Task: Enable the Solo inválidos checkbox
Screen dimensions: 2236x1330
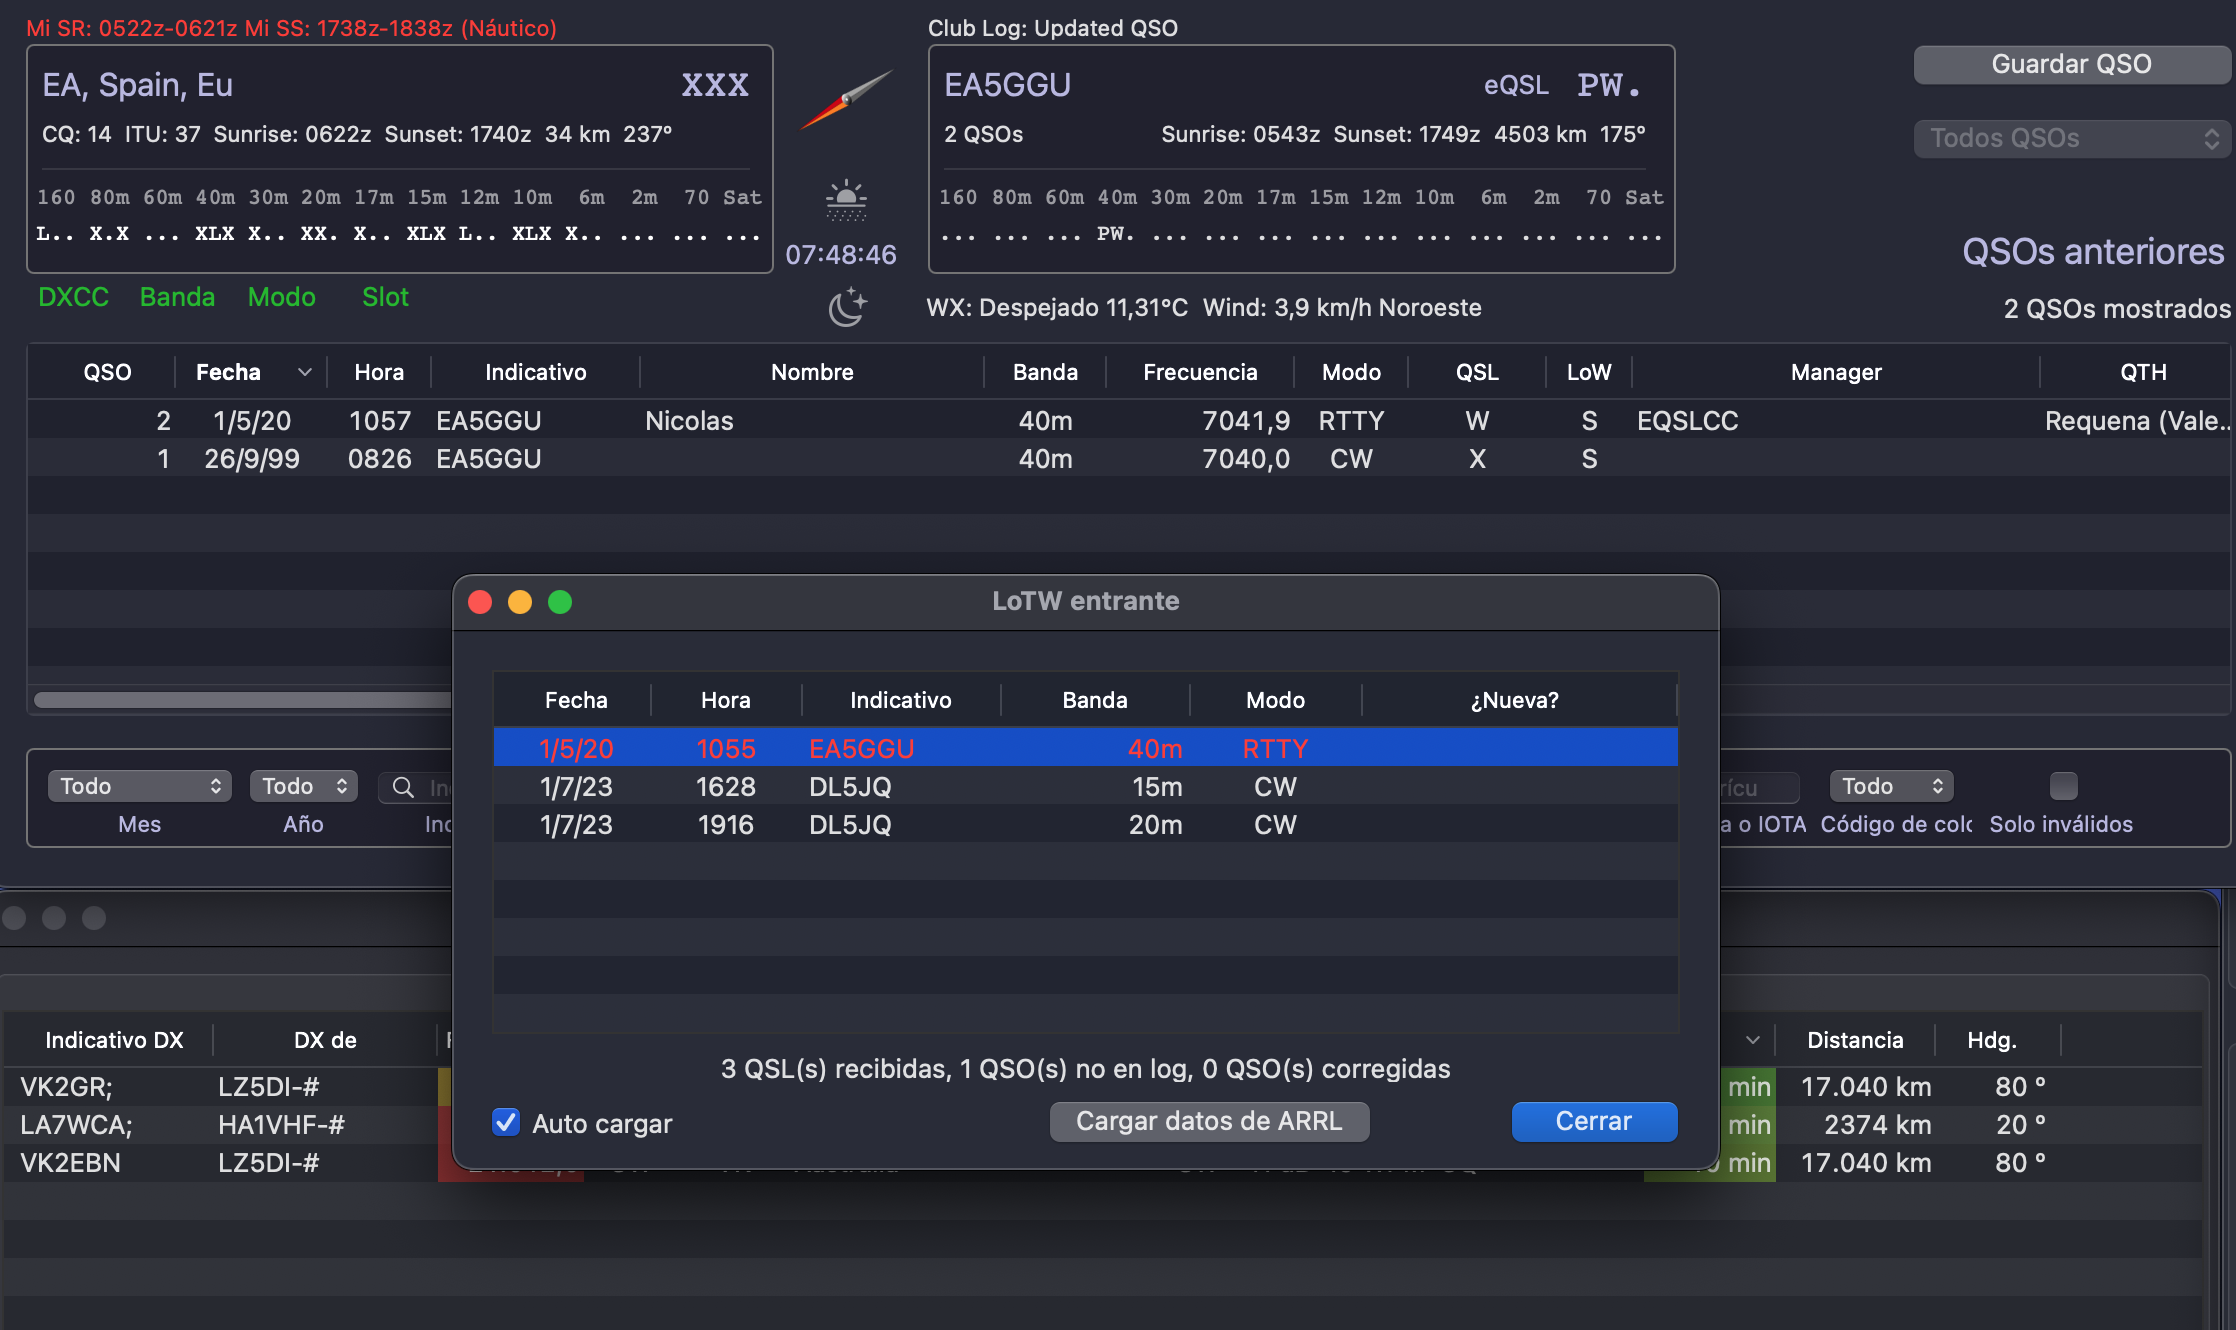Action: pyautogui.click(x=2063, y=786)
